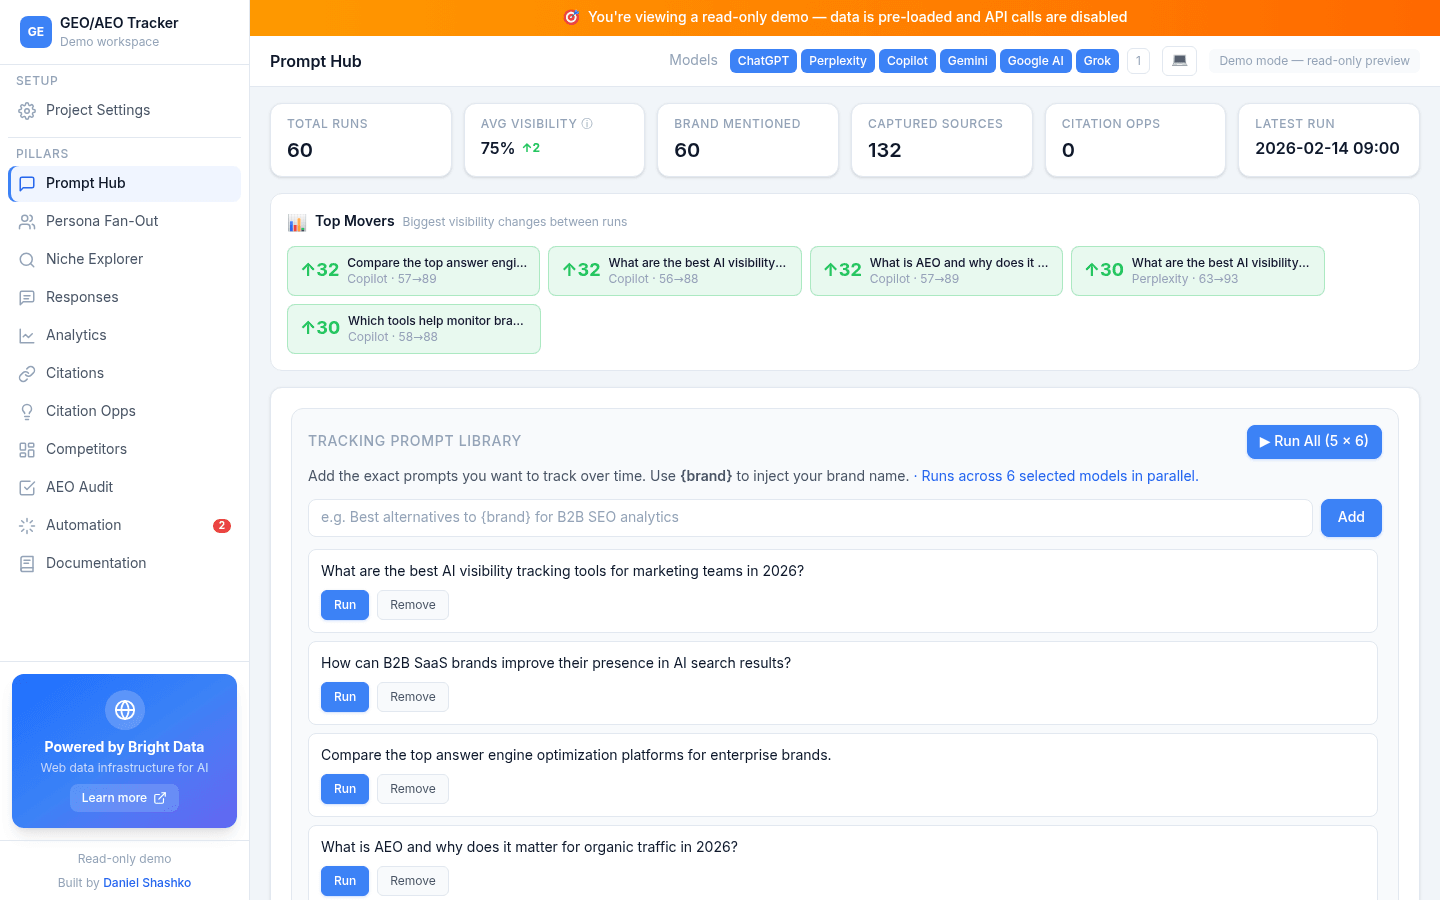
Task: Go to Niche Explorer
Action: click(x=124, y=259)
